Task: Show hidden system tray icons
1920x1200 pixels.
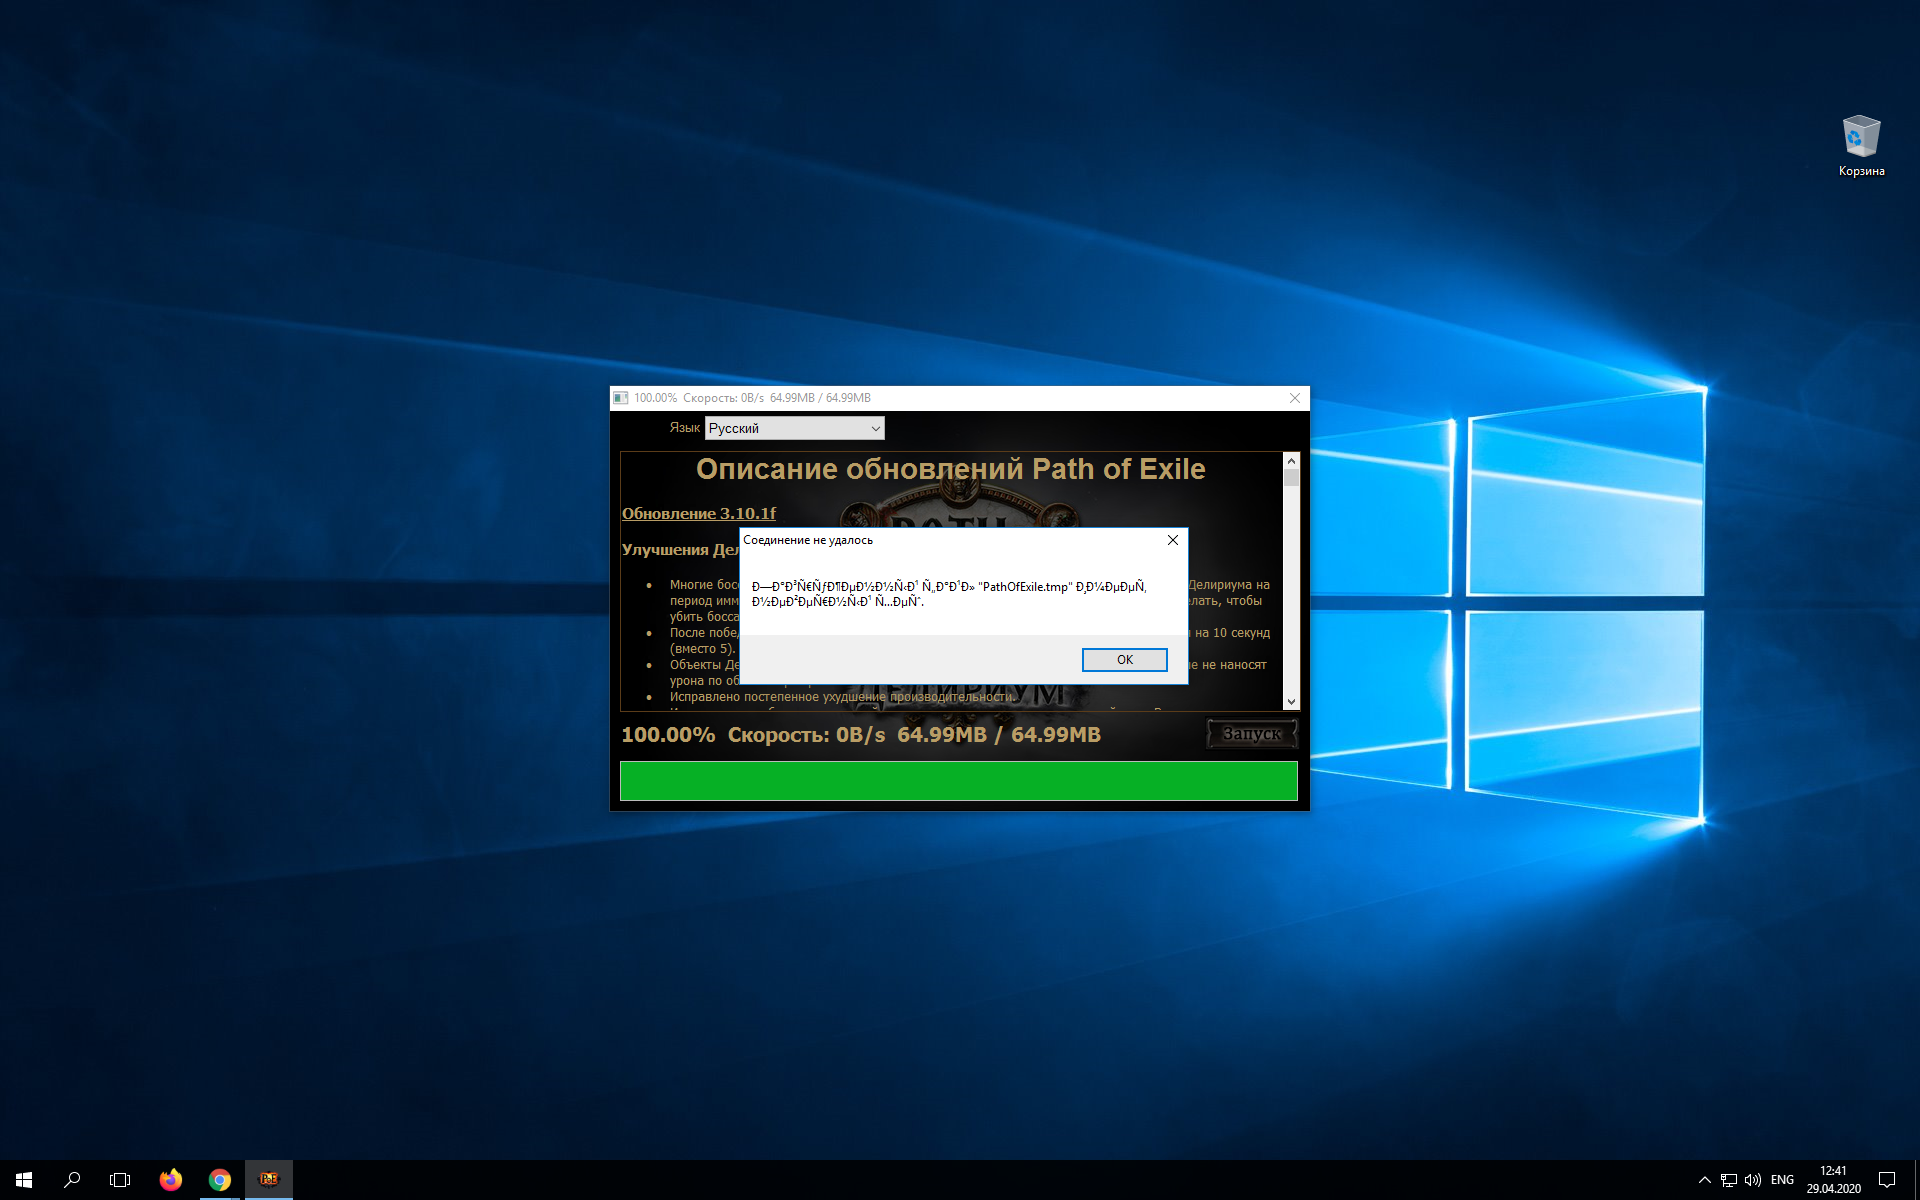Action: [1705, 1180]
